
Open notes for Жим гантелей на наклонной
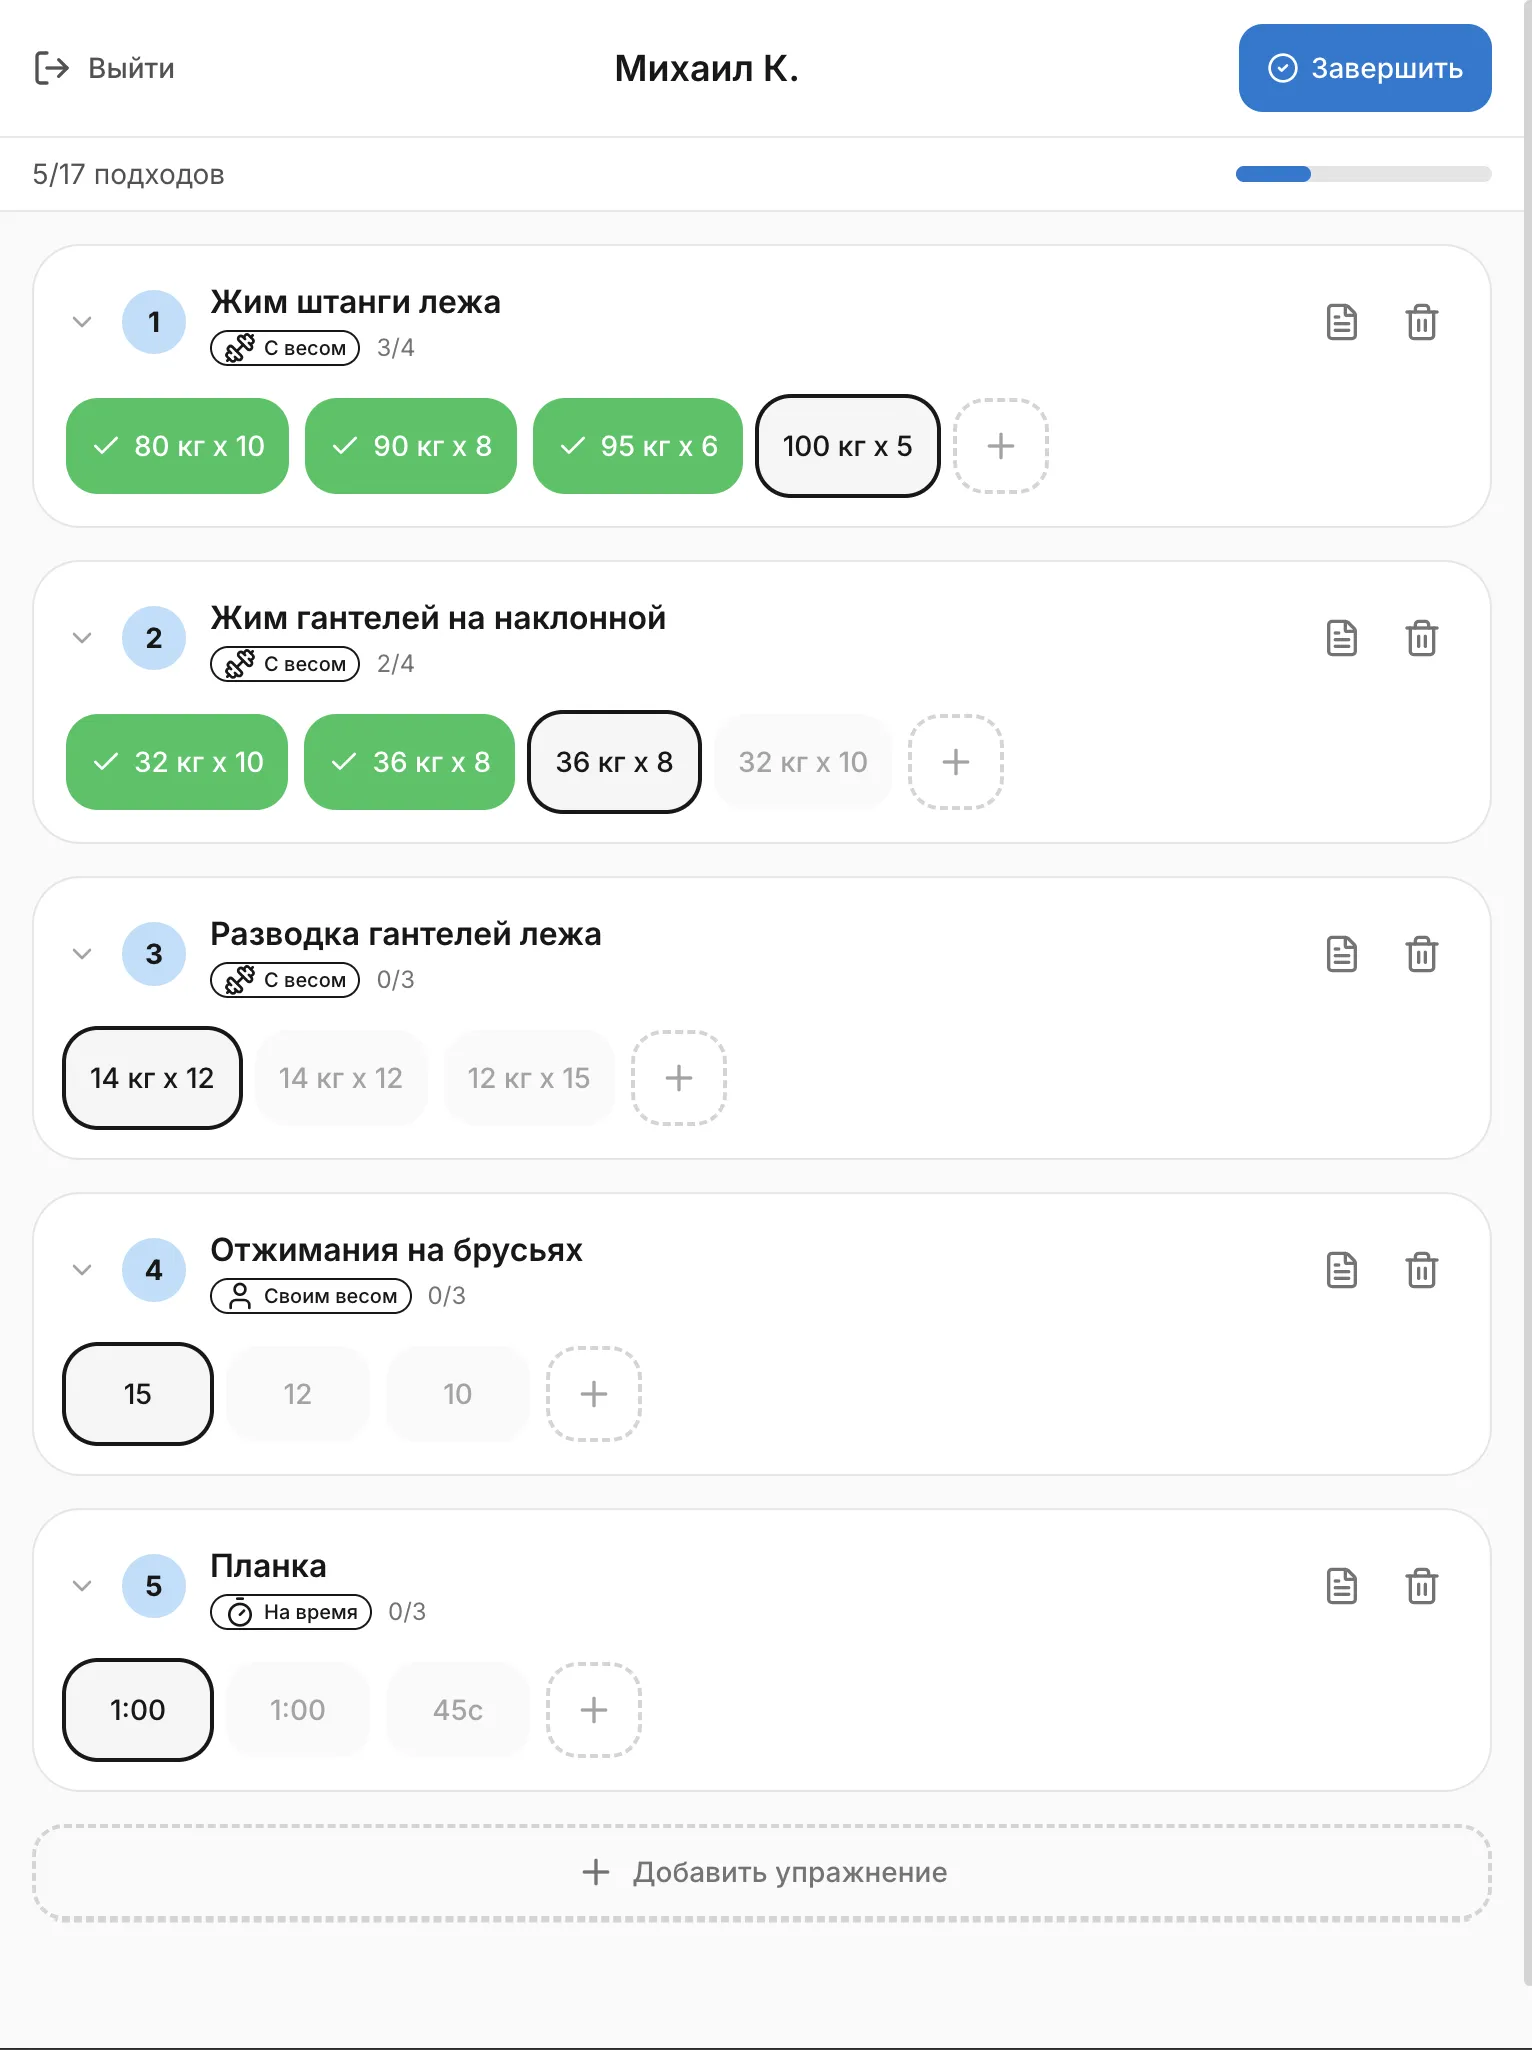point(1340,638)
